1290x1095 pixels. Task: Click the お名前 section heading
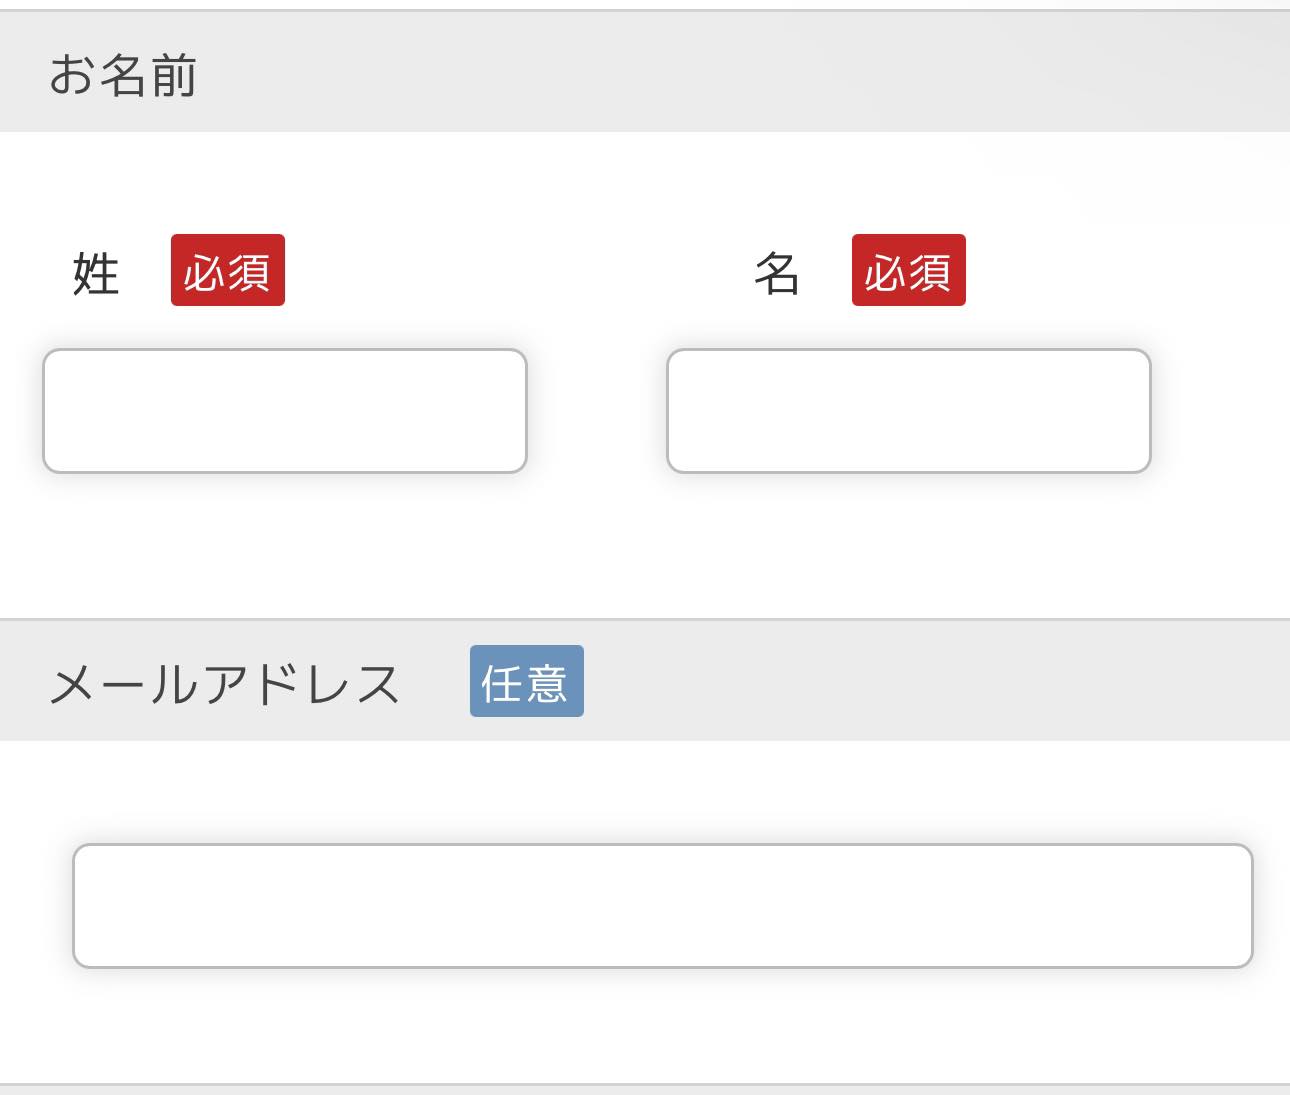pos(123,75)
